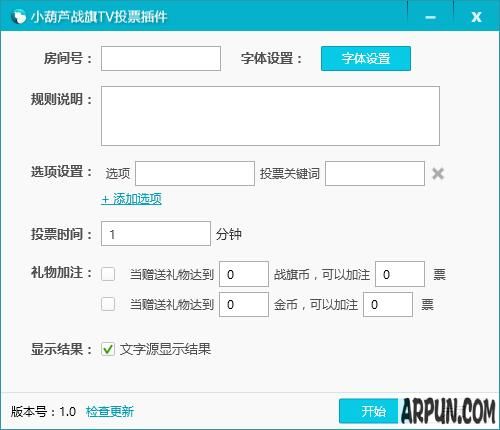Focus the 选项 name input box
This screenshot has height=430, width=500.
tap(195, 173)
